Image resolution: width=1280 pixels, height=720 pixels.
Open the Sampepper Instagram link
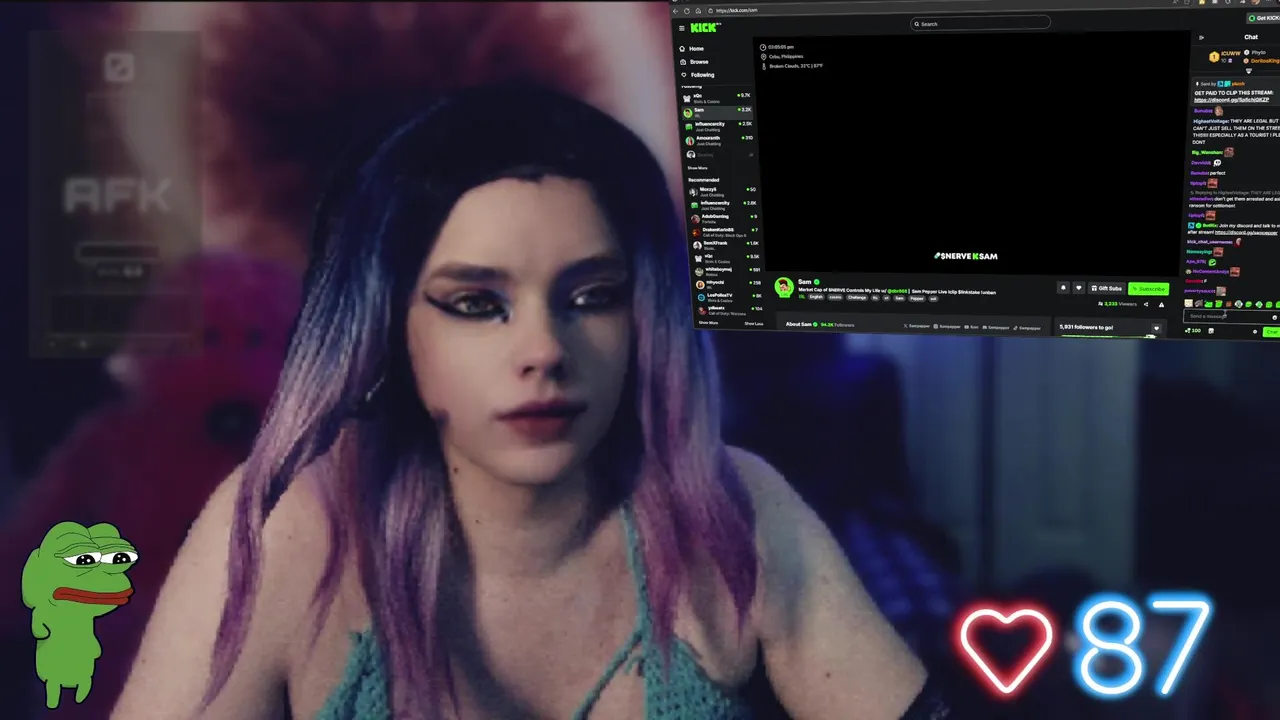click(x=946, y=326)
